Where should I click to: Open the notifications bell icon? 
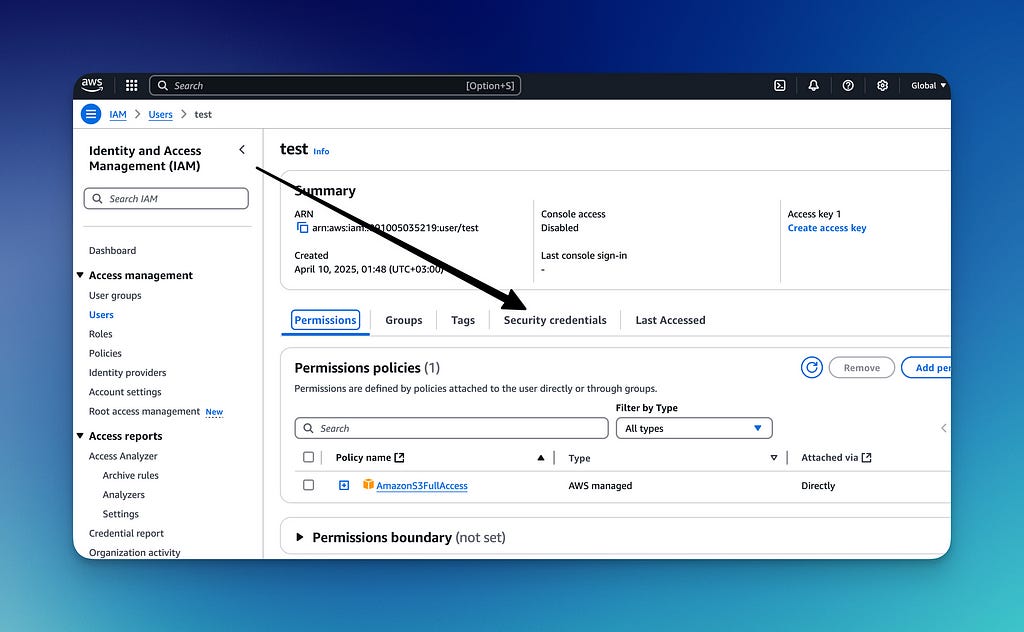813,86
